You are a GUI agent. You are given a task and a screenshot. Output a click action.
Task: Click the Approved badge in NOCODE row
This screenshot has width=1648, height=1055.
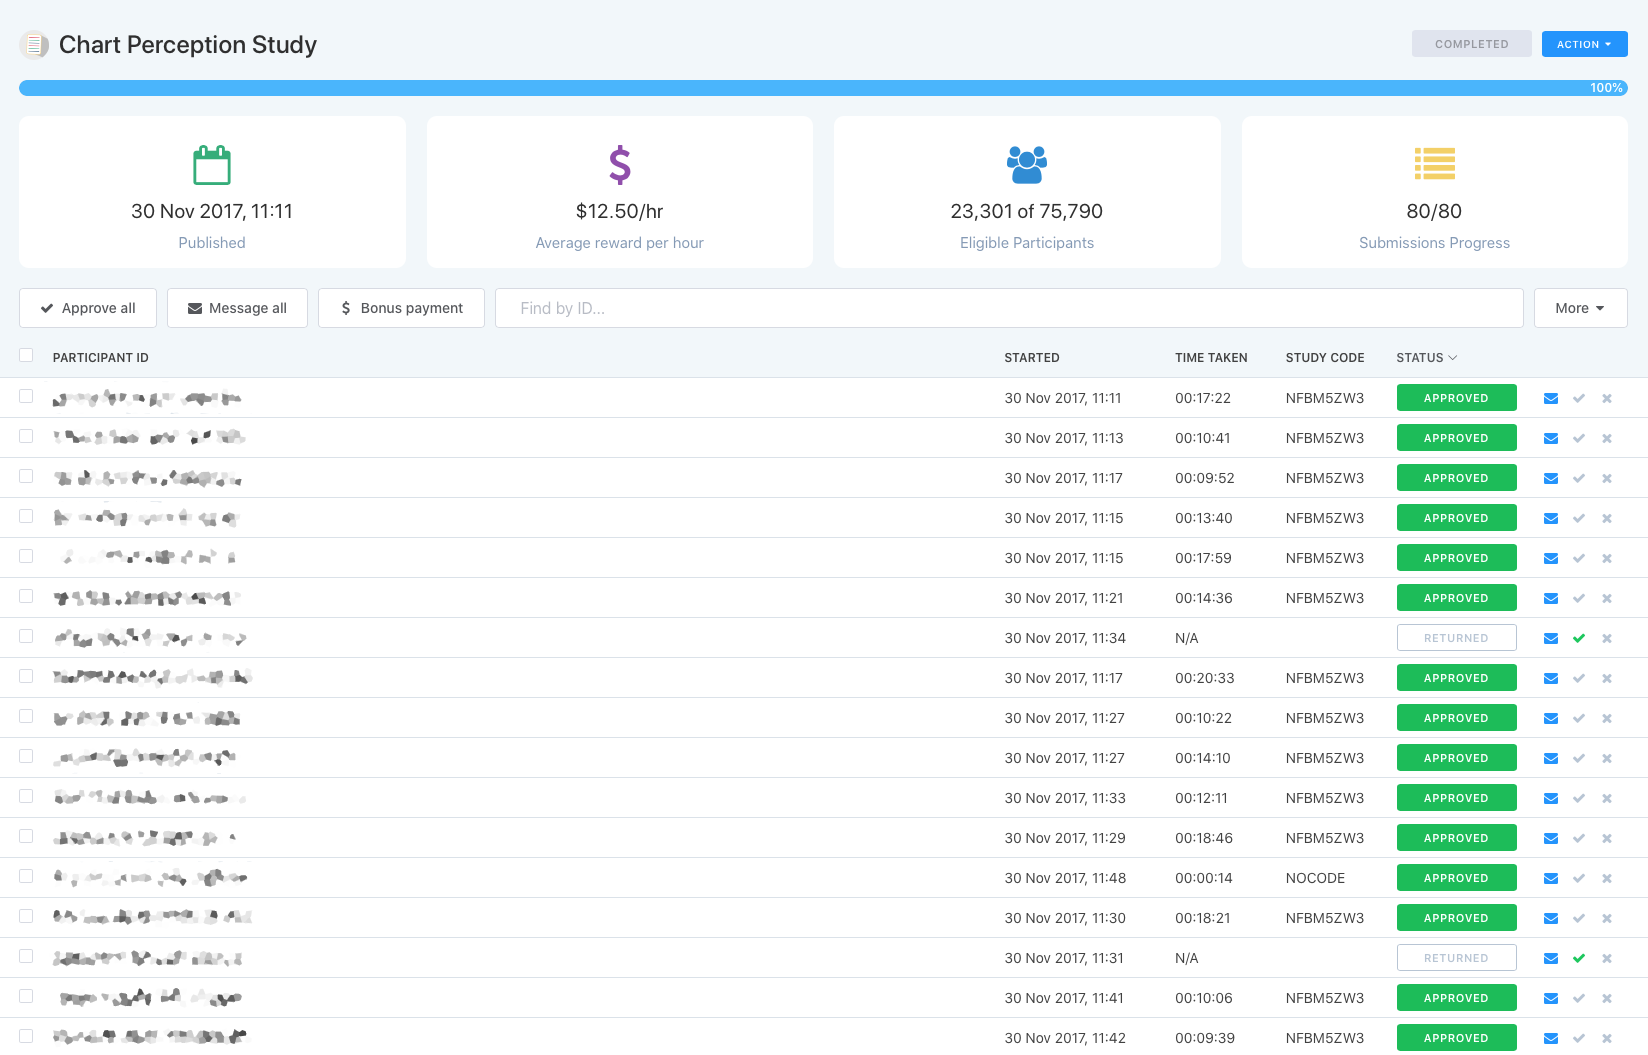pos(1456,878)
